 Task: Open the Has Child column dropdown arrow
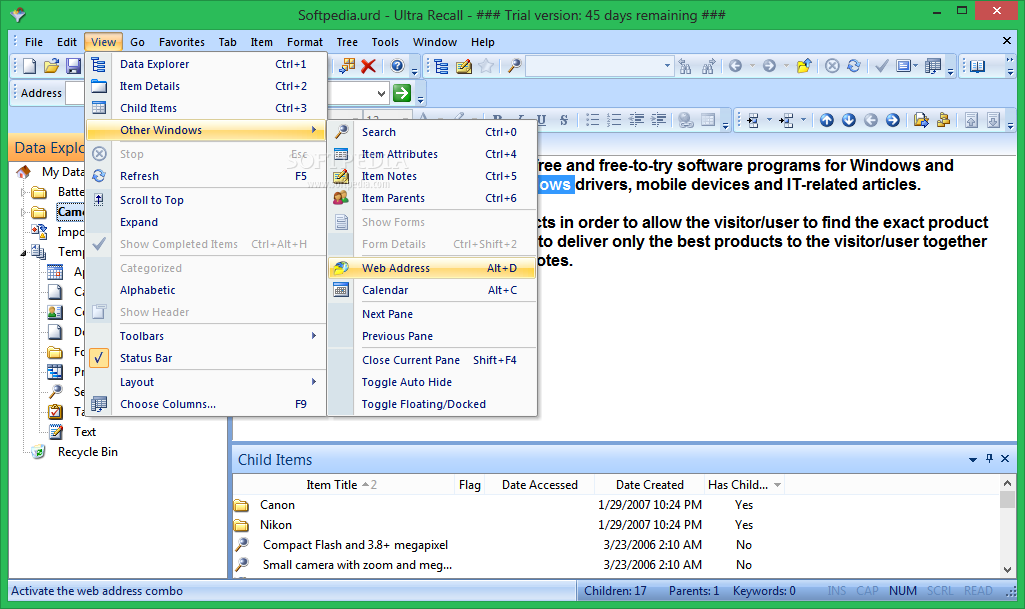[x=777, y=485]
